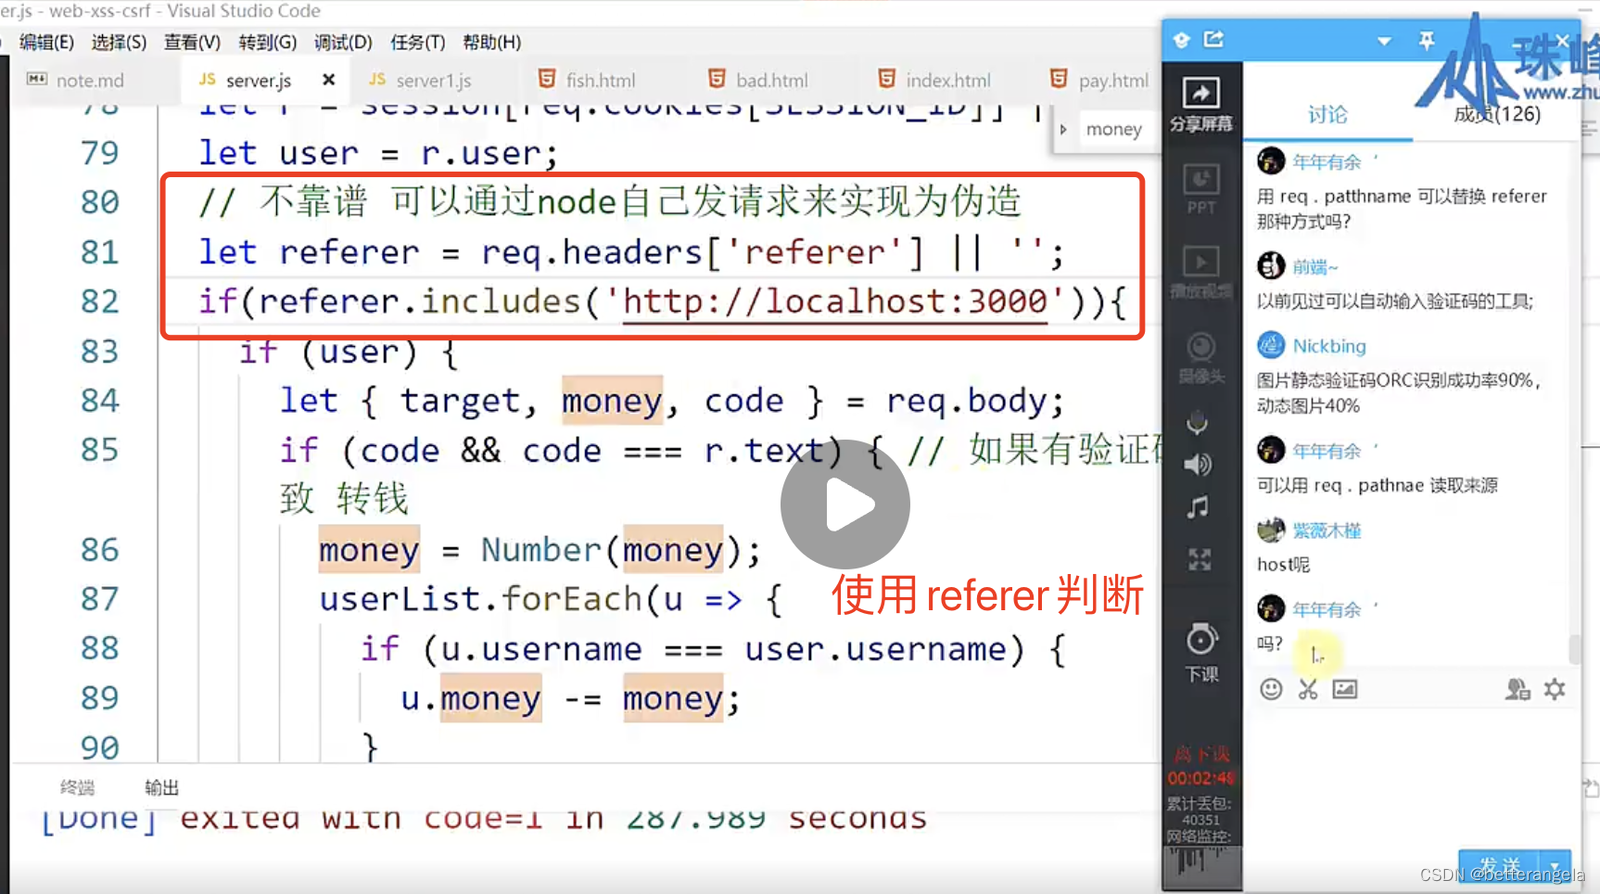Click the end class (下课) bell icon

(x=1202, y=652)
